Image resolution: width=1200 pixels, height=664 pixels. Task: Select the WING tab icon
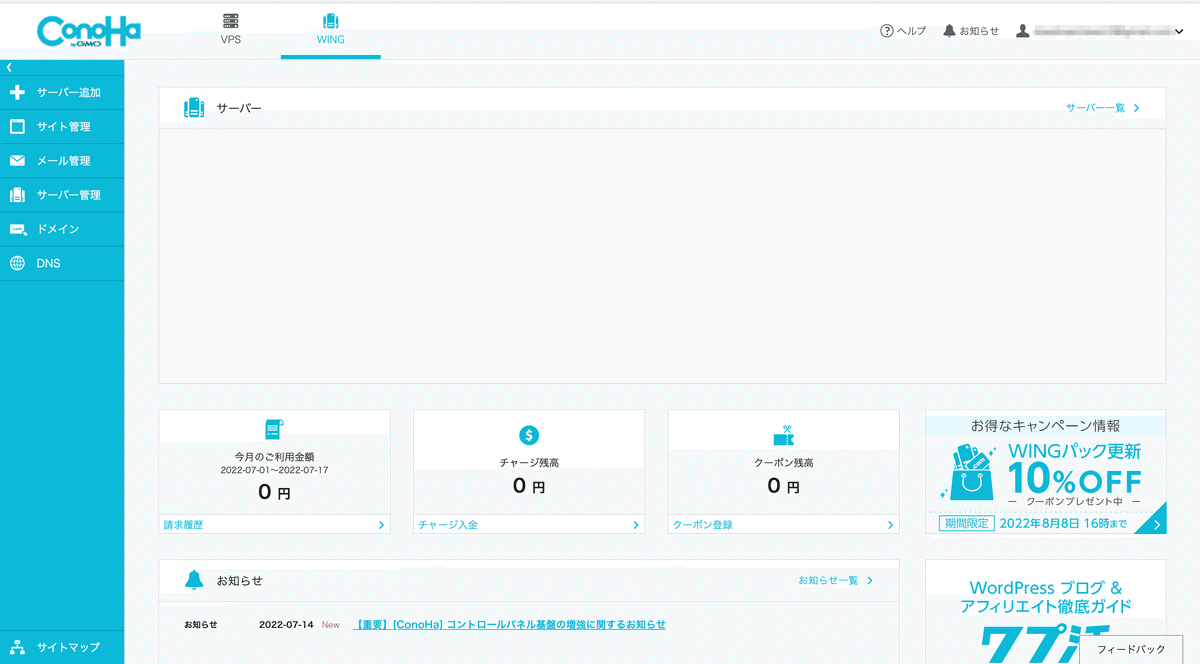coord(331,21)
